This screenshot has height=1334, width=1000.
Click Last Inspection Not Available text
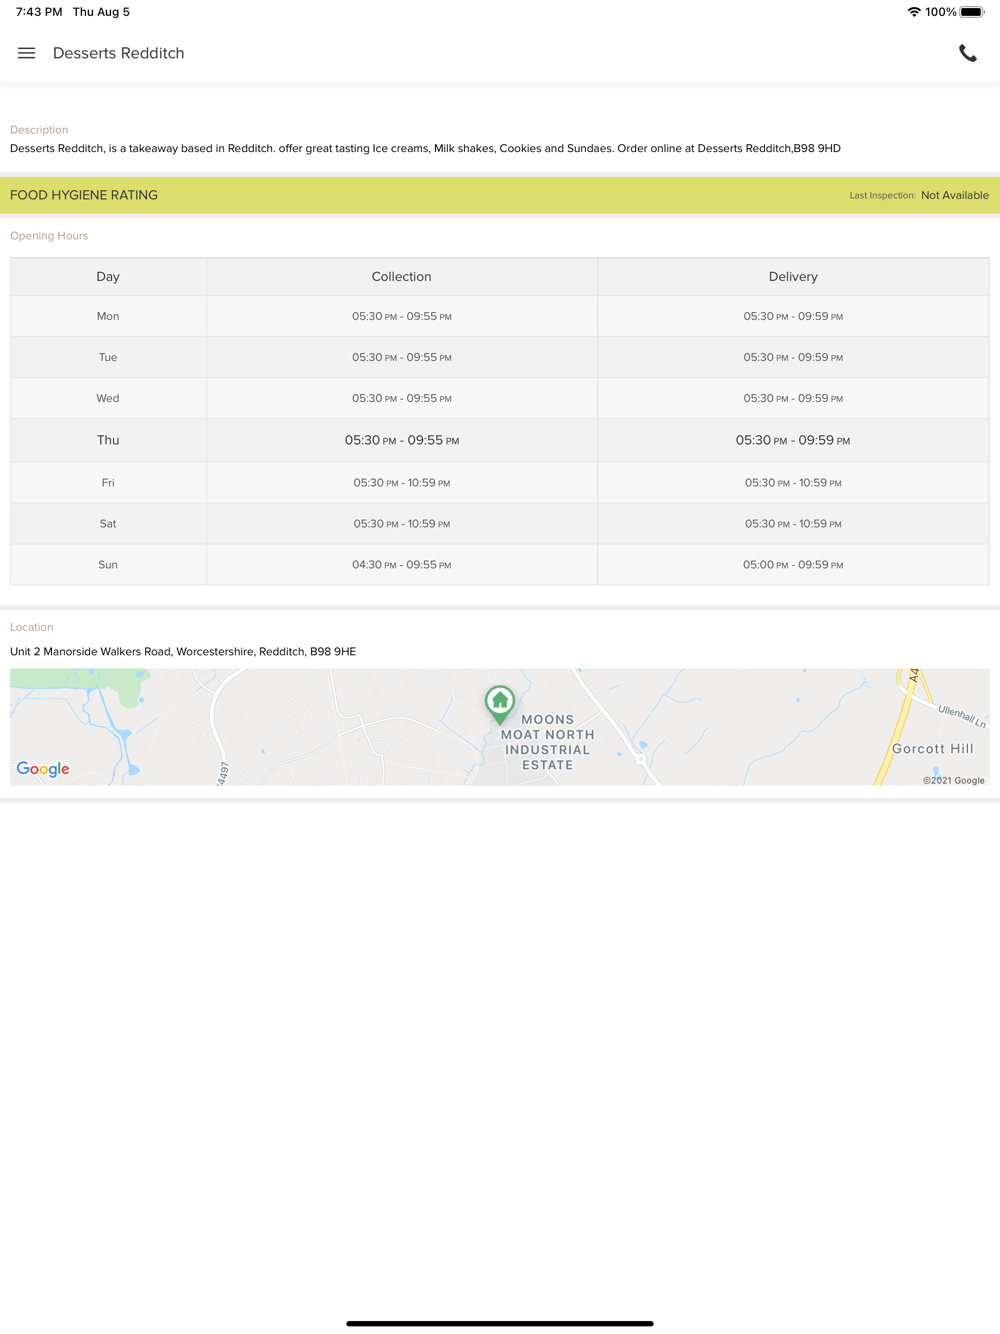tap(919, 195)
